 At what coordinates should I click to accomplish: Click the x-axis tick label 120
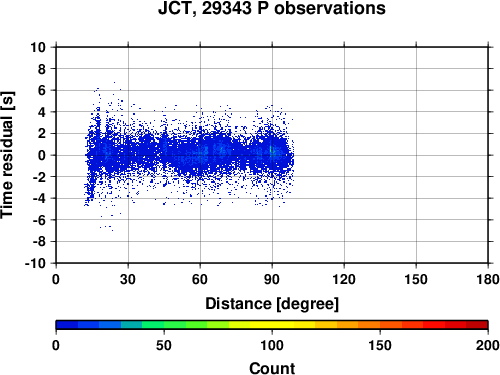click(x=344, y=279)
